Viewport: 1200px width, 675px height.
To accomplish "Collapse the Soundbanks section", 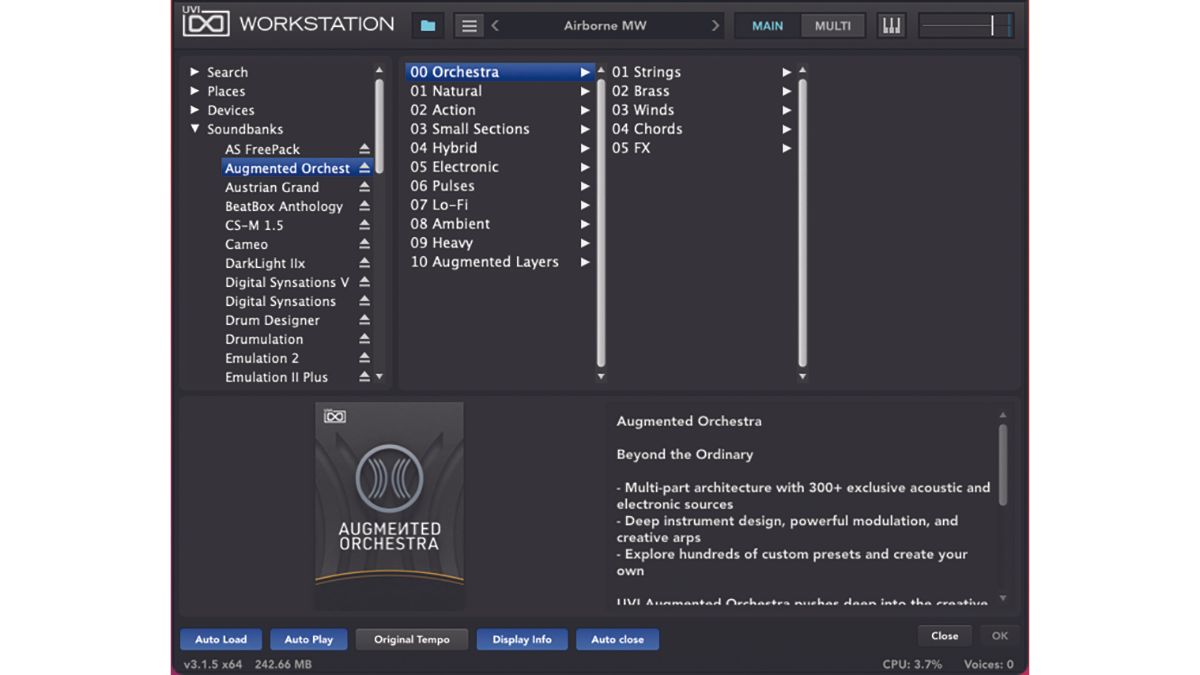I will click(196, 129).
